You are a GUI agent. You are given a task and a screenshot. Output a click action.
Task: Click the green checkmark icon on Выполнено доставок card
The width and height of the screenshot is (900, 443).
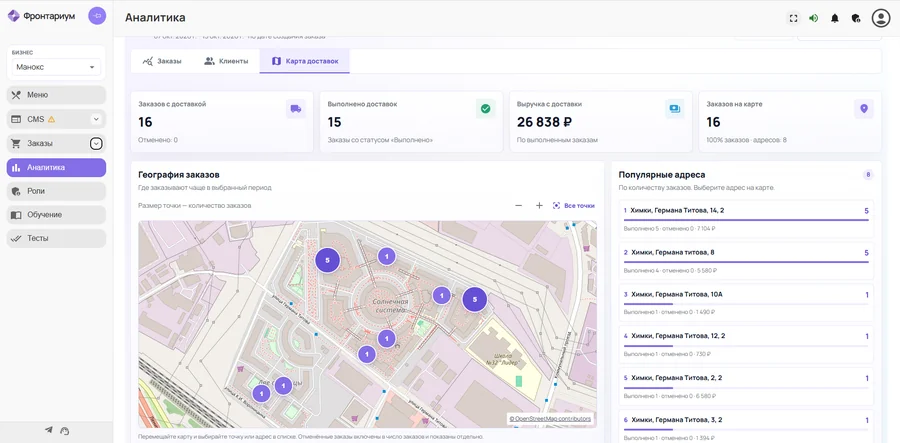click(x=486, y=108)
